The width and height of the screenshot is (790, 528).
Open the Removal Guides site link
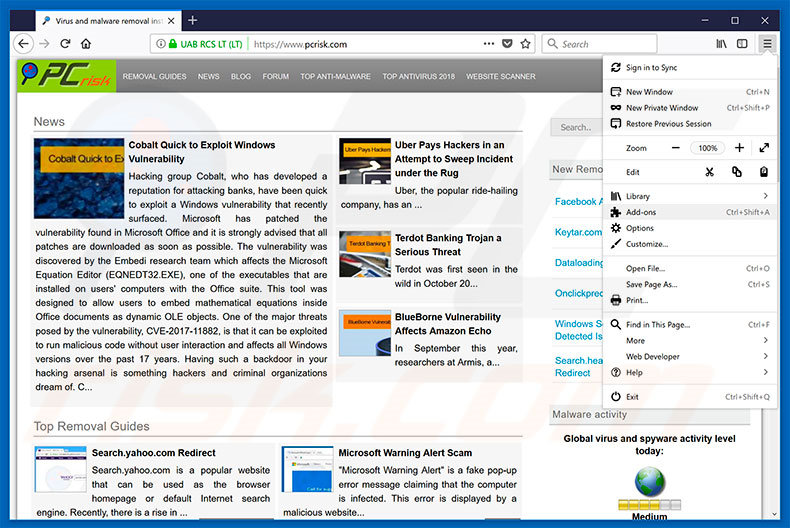(154, 76)
